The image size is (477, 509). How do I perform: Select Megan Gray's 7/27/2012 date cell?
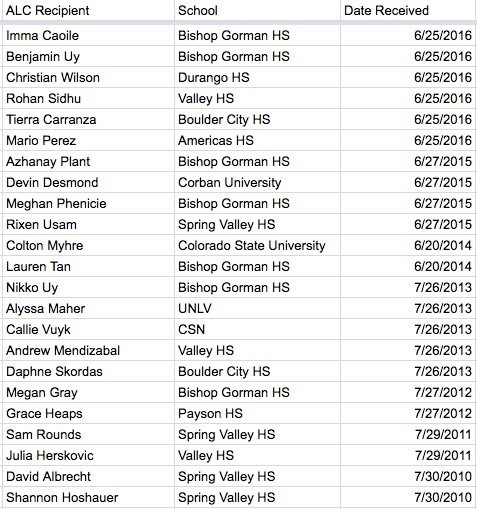408,392
